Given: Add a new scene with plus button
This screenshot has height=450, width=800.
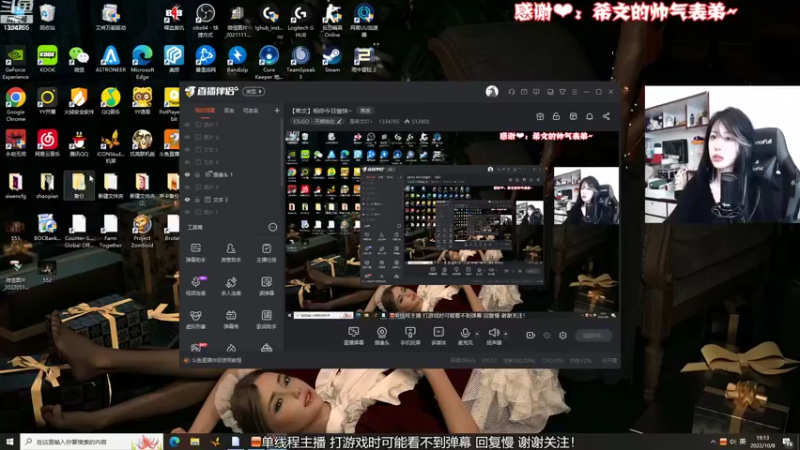Looking at the screenshot, I should tap(277, 110).
